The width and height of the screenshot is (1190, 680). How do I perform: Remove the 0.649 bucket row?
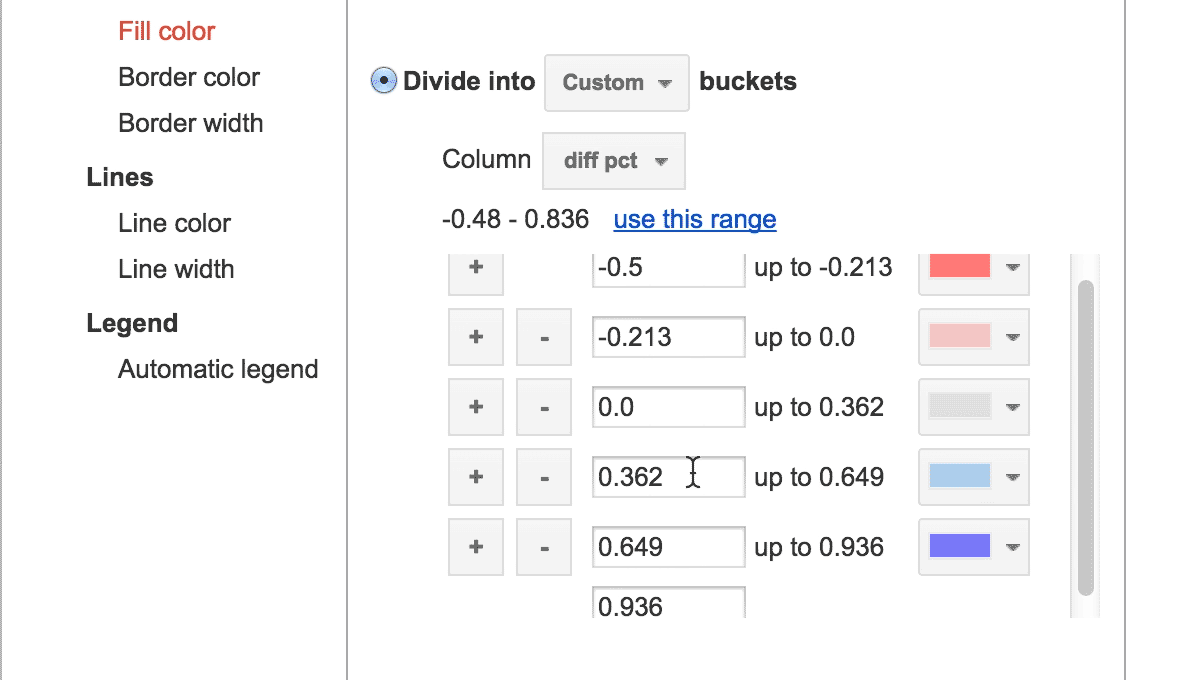(544, 547)
